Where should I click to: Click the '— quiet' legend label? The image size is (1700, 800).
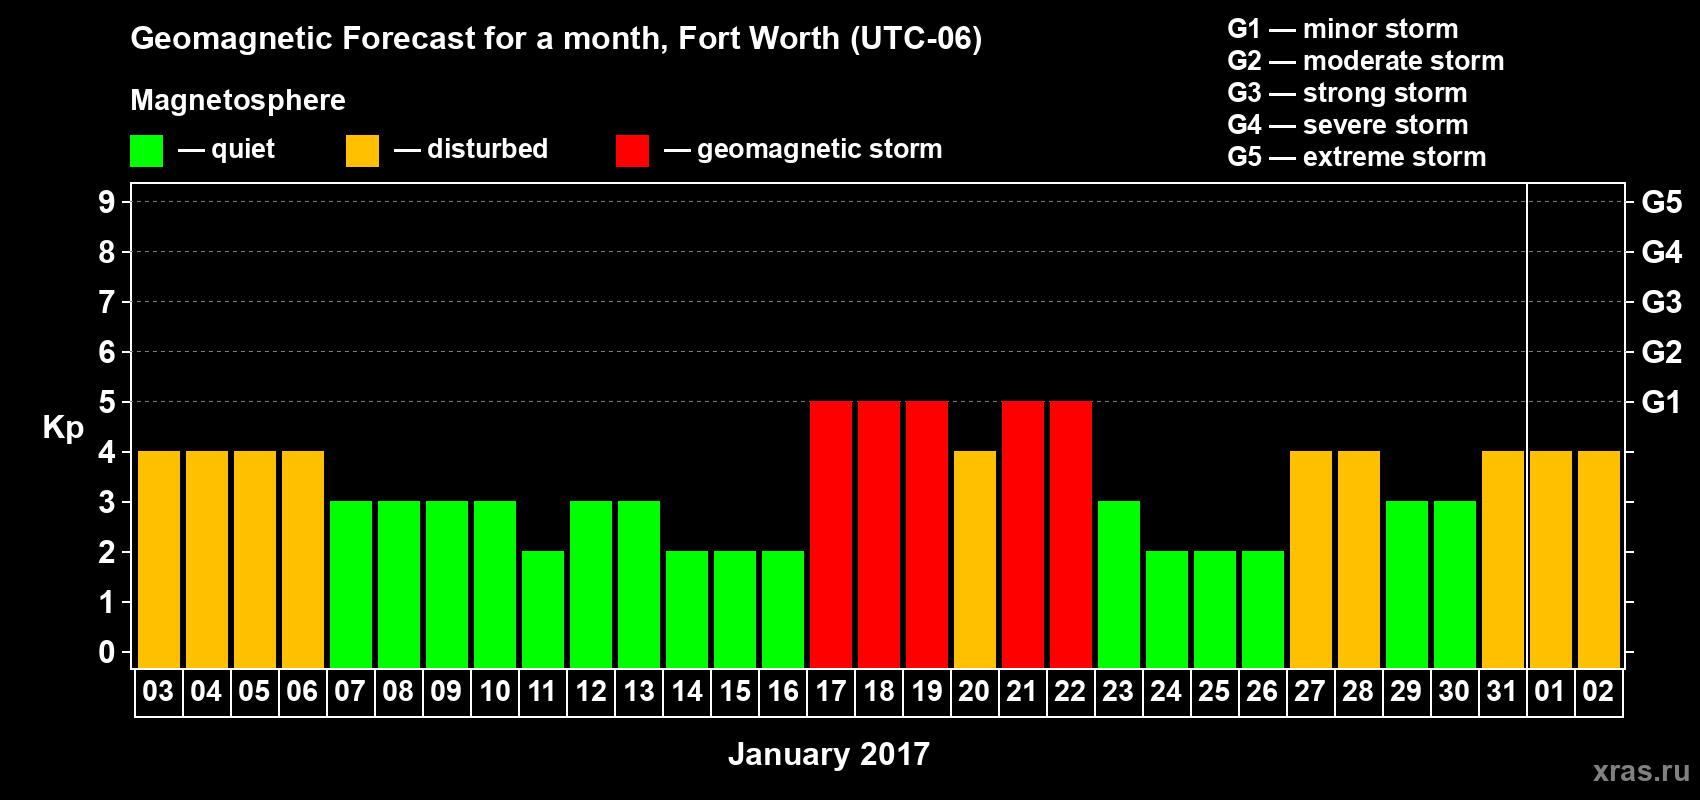coord(226,149)
